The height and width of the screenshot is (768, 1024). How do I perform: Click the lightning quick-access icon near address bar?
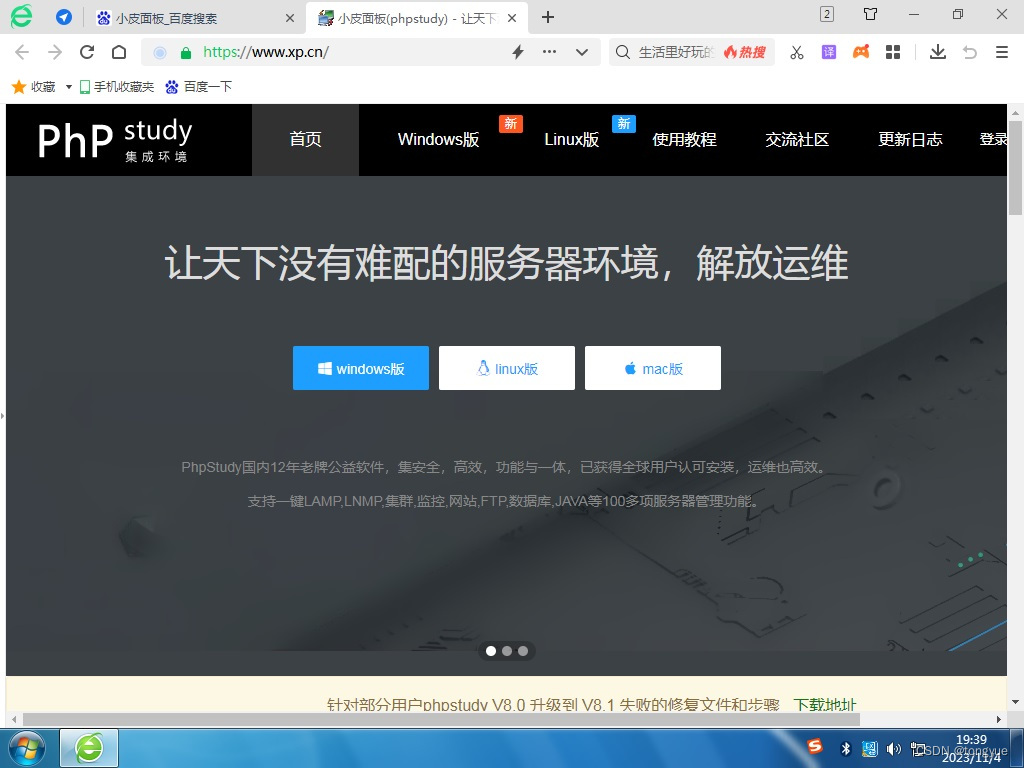click(x=518, y=51)
